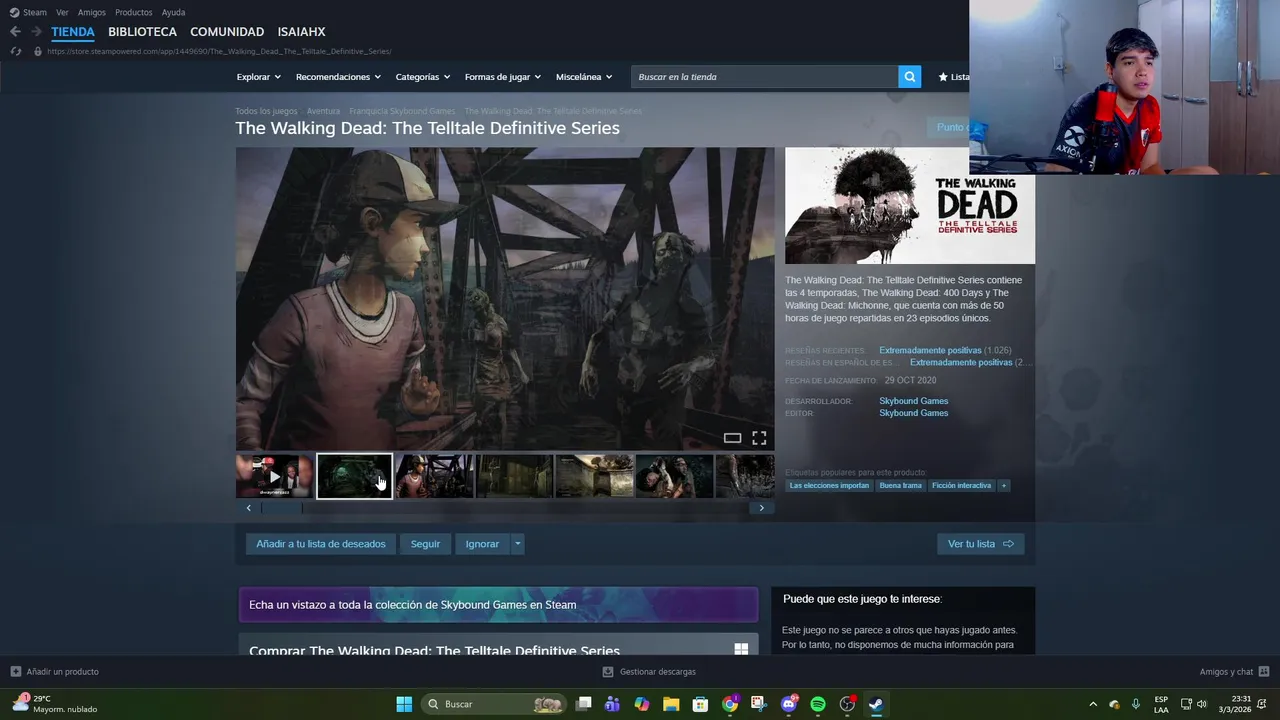Click the thumbnail strip scrollbar handle
This screenshot has width=1280, height=720.
coord(282,508)
